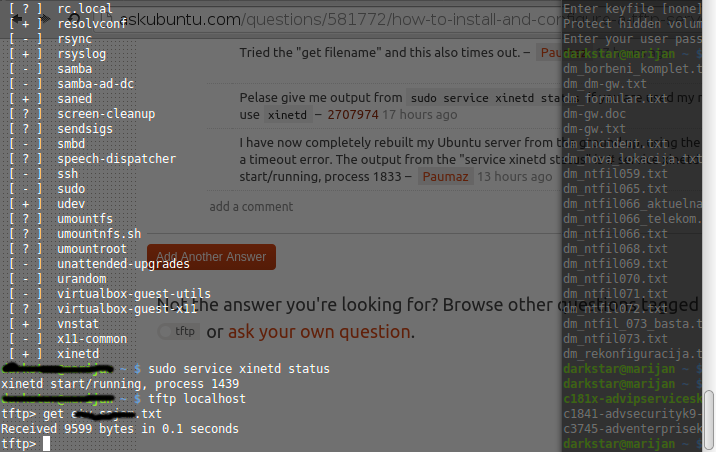This screenshot has height=452, width=716.
Task: Open Paumaz profile beside '13 hours ago'
Action: pyautogui.click(x=444, y=177)
